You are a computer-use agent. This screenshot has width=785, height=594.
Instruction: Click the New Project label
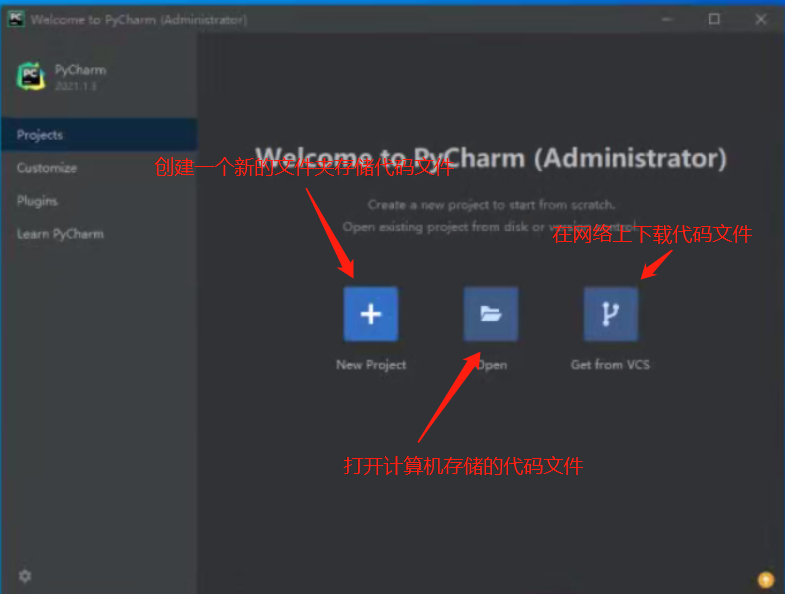(x=371, y=365)
